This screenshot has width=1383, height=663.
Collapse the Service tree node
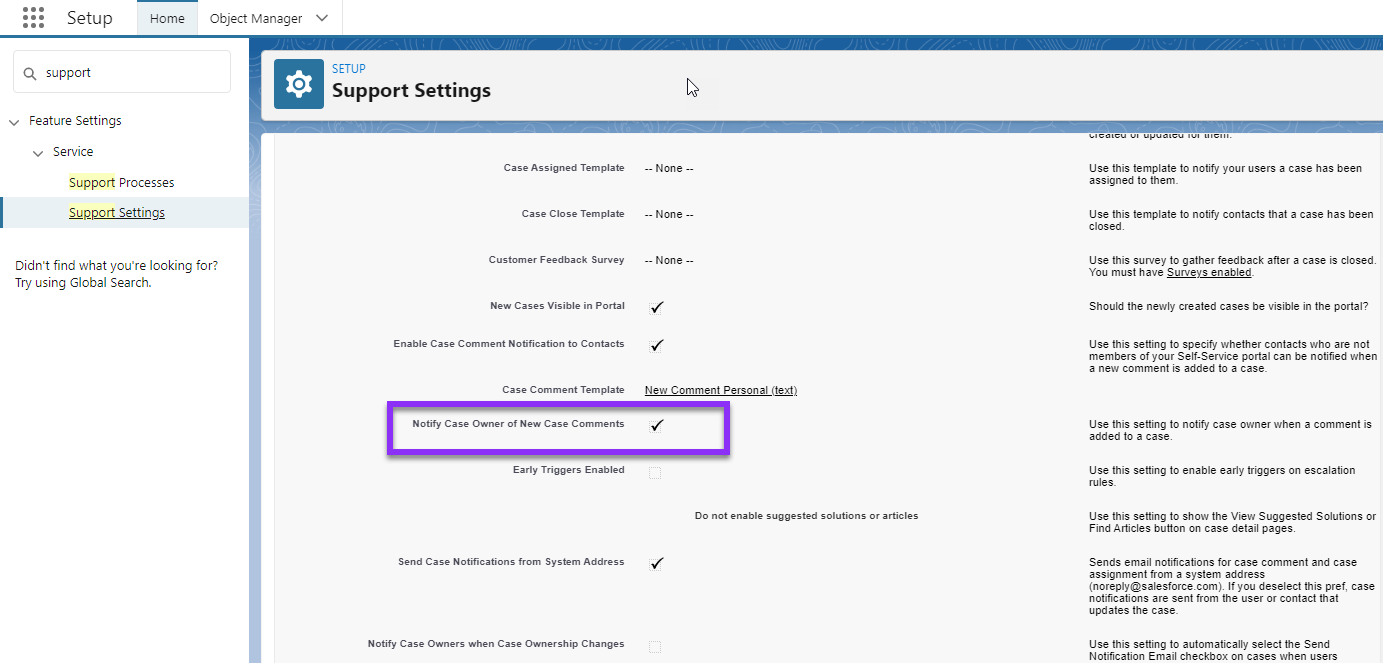[x=38, y=153]
